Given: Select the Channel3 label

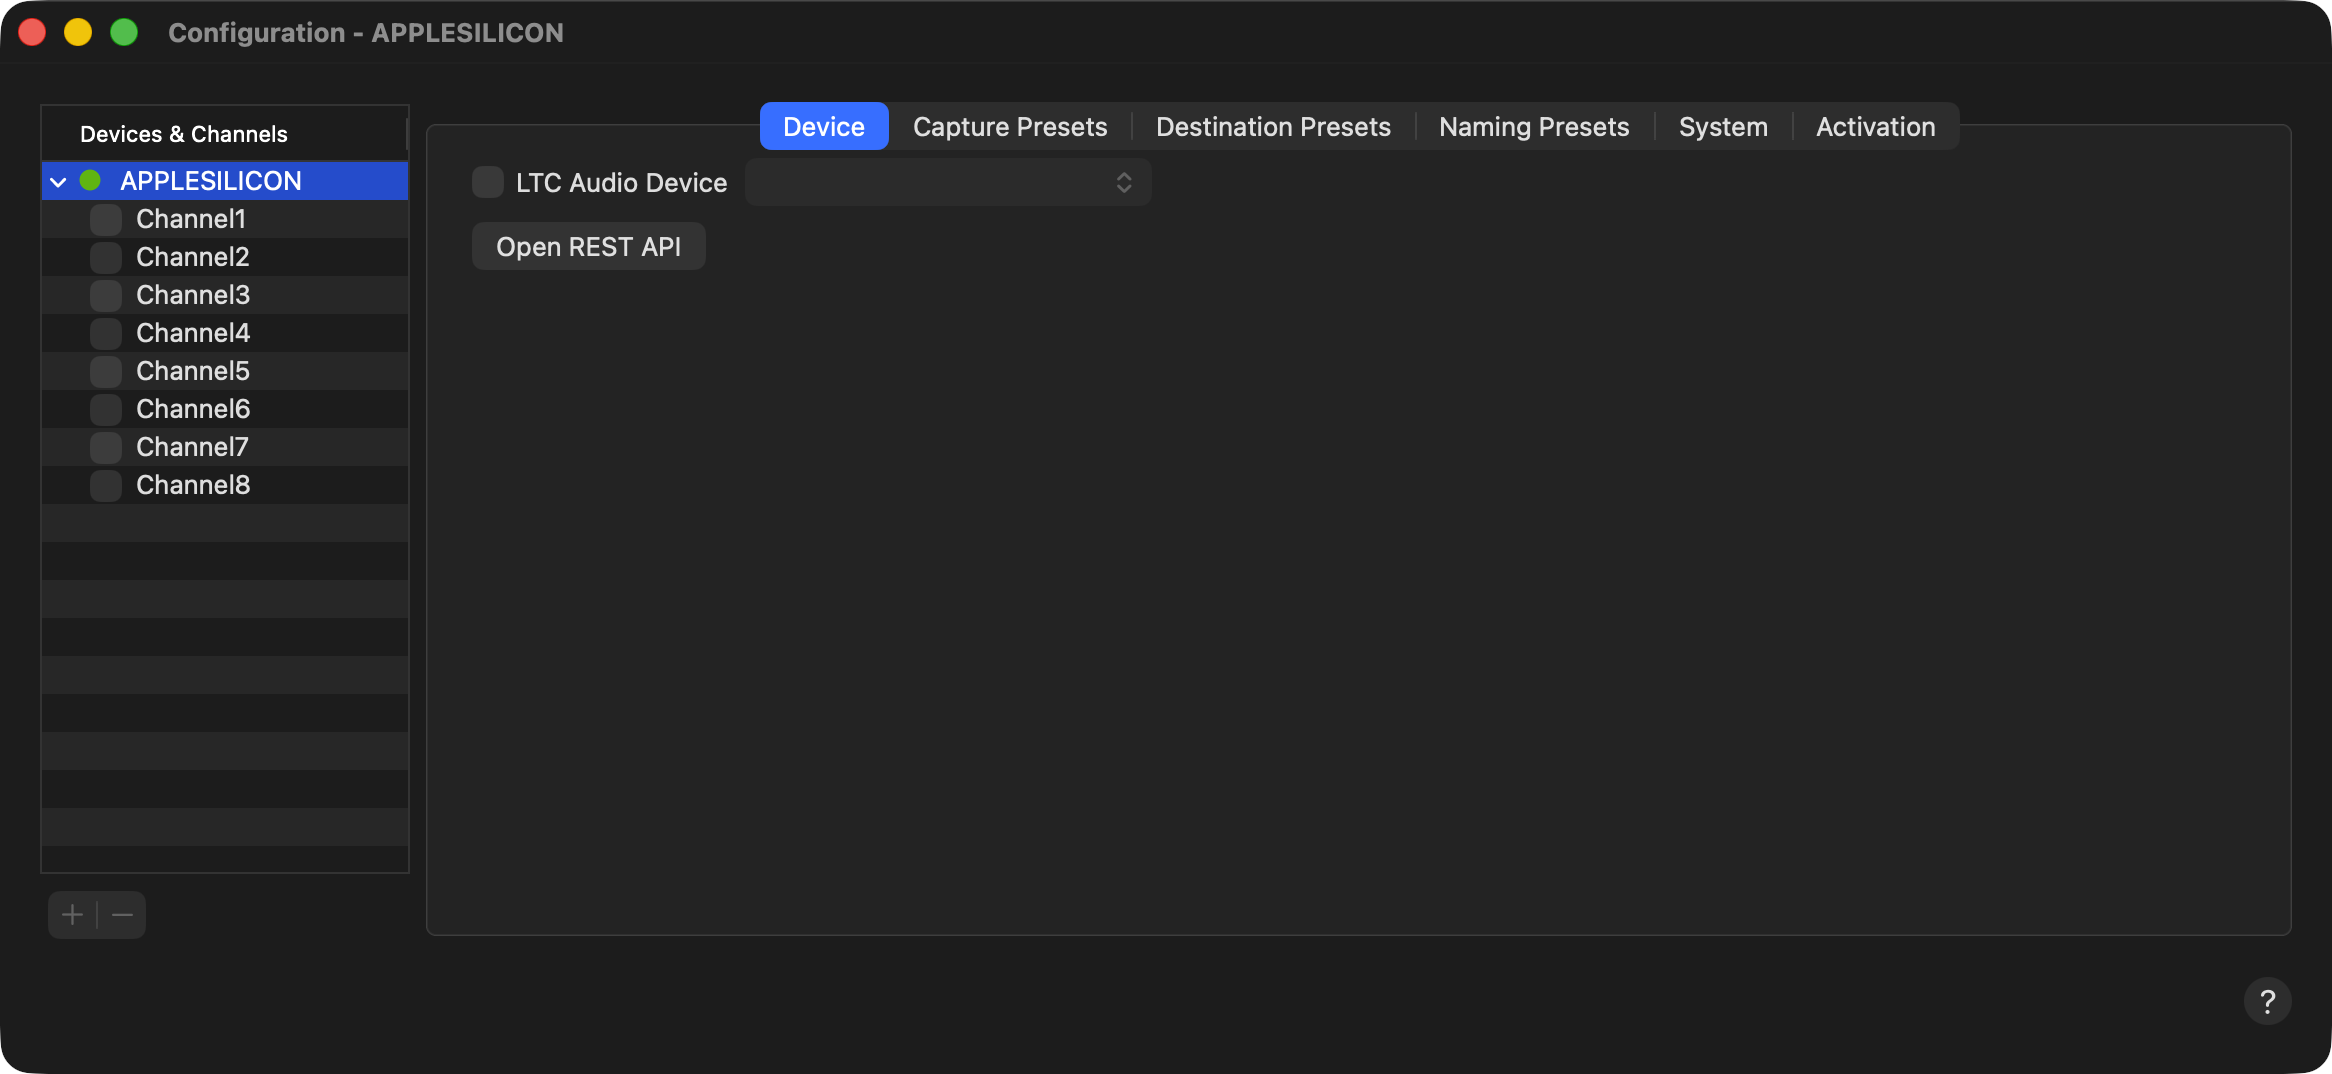Looking at the screenshot, I should 193,295.
